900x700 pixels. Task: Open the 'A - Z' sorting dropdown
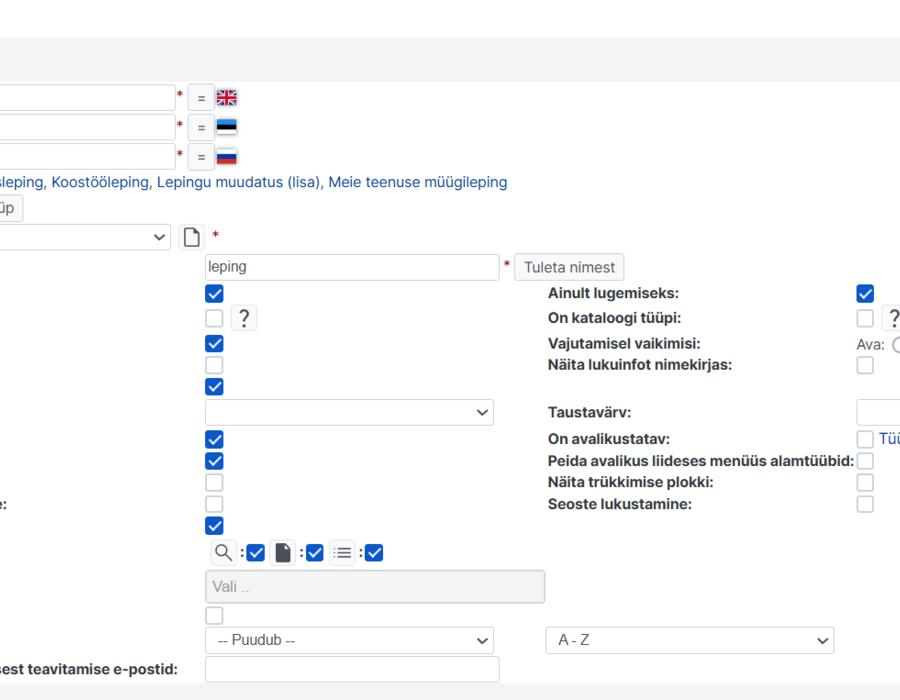689,640
